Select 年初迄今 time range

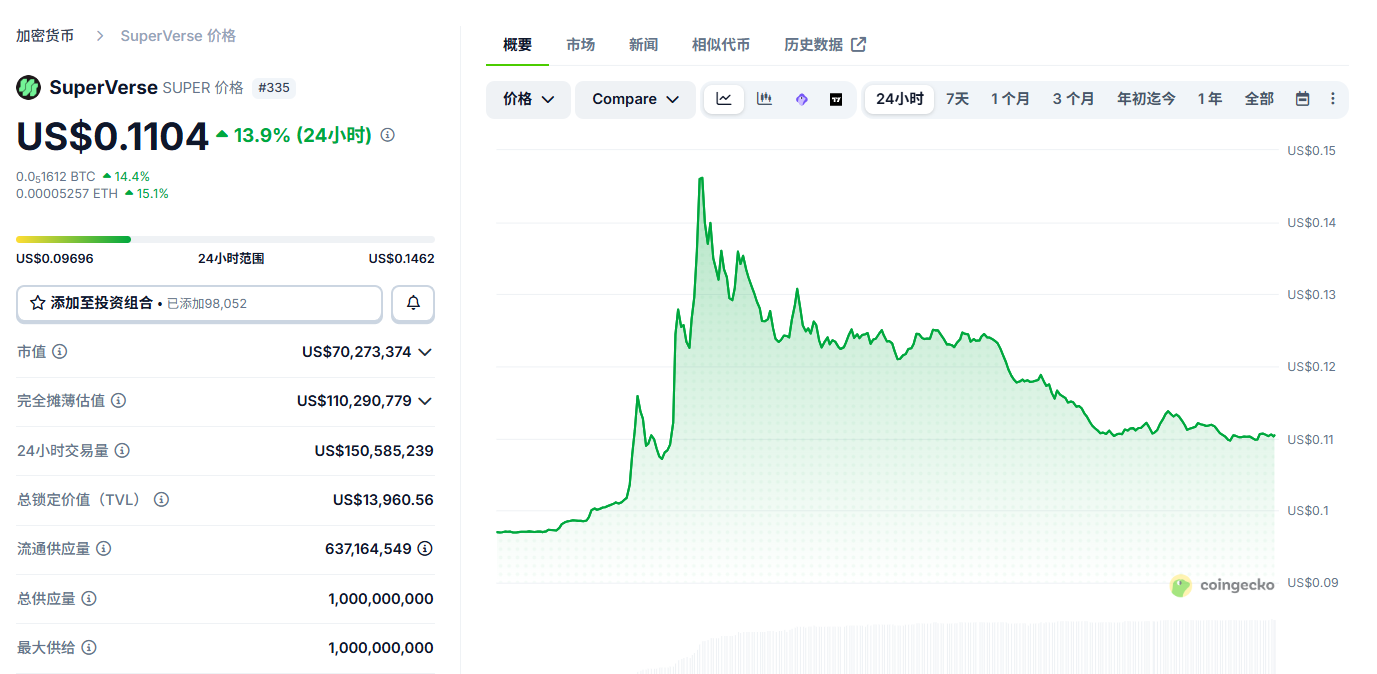(x=1146, y=99)
